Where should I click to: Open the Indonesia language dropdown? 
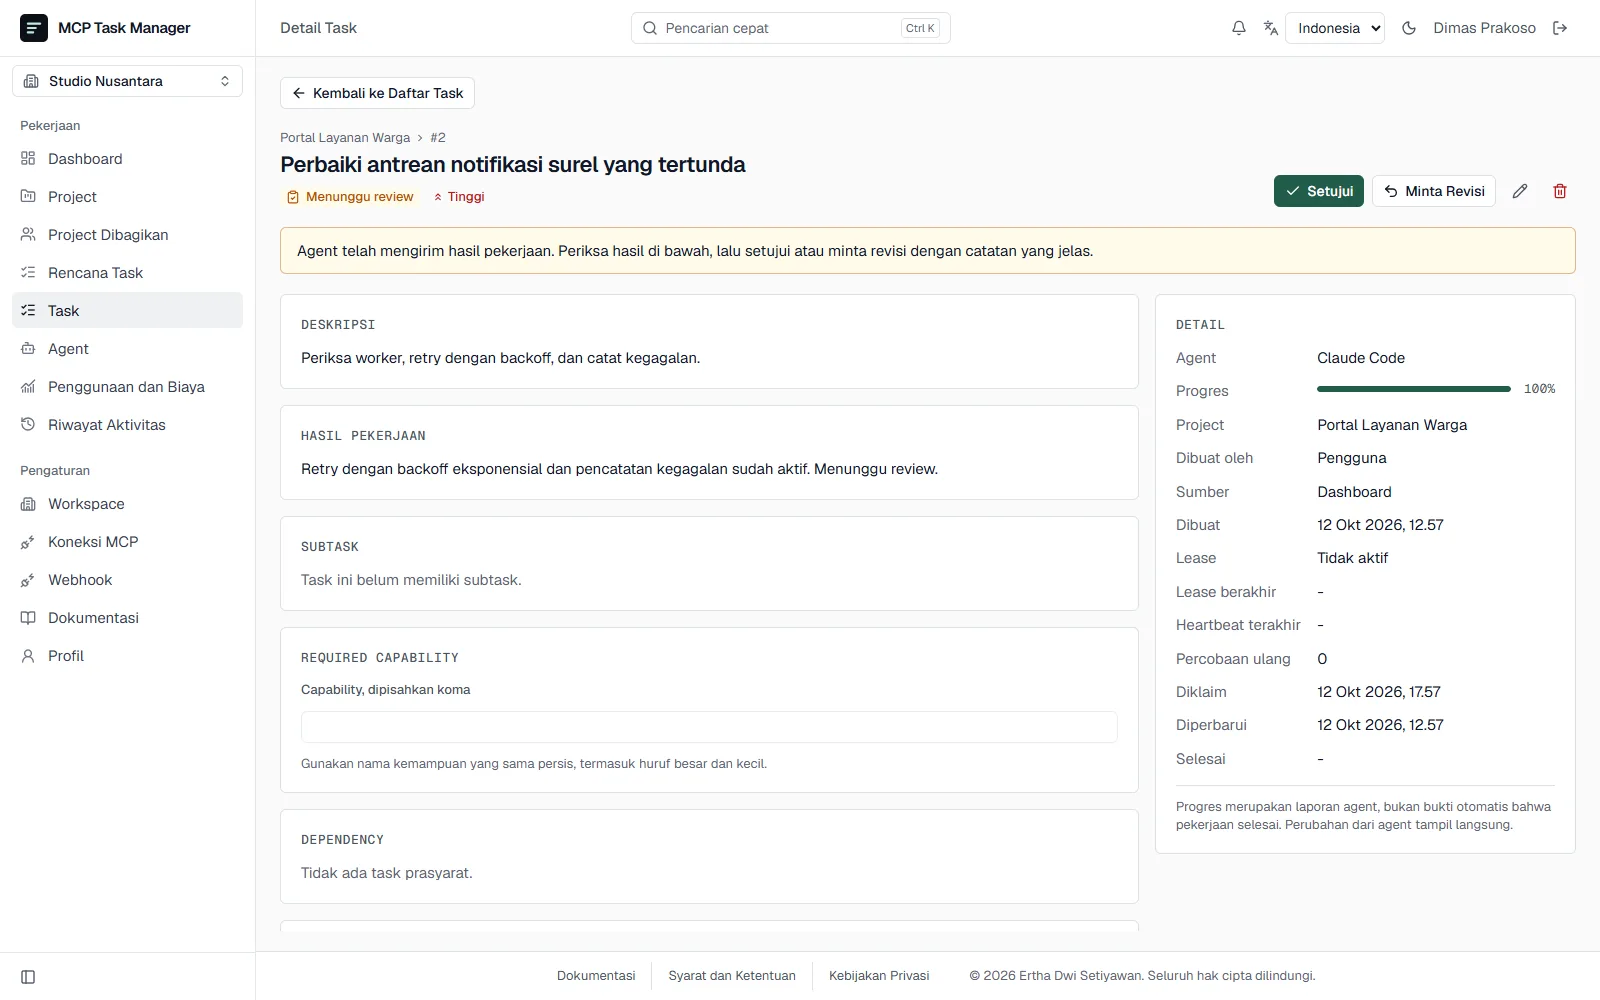1335,28
